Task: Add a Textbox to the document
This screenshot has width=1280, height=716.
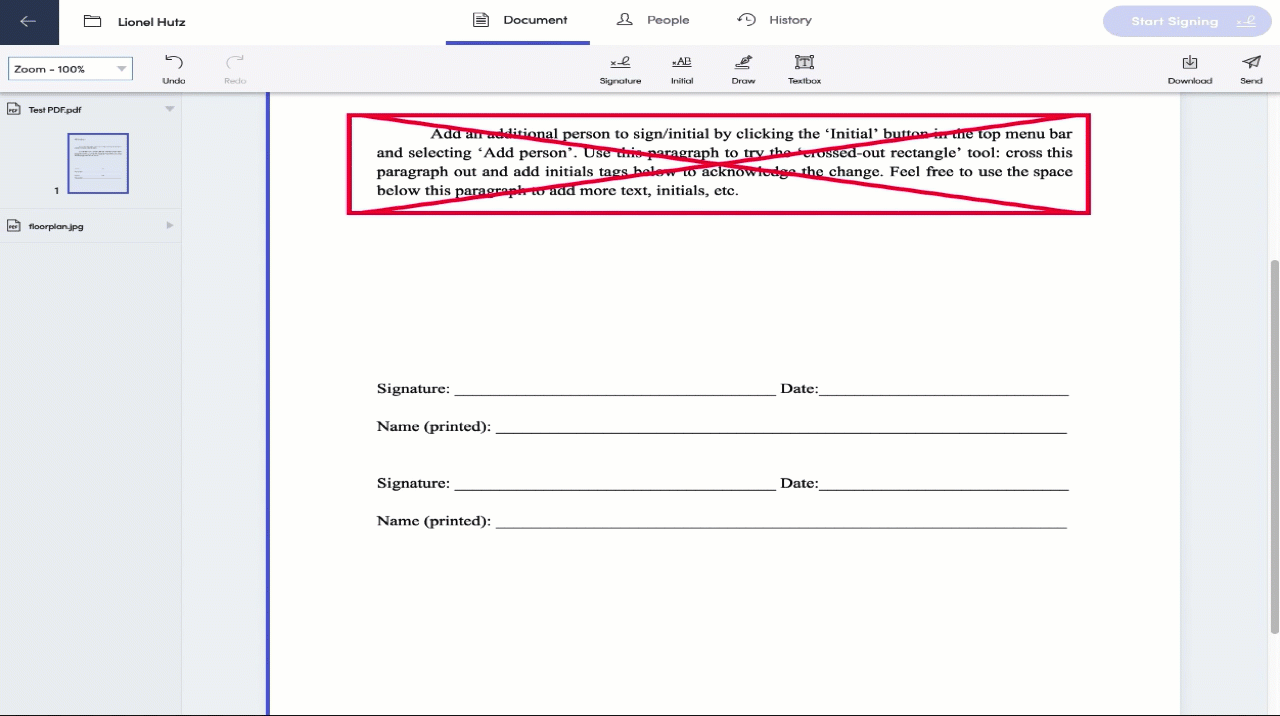Action: (804, 68)
